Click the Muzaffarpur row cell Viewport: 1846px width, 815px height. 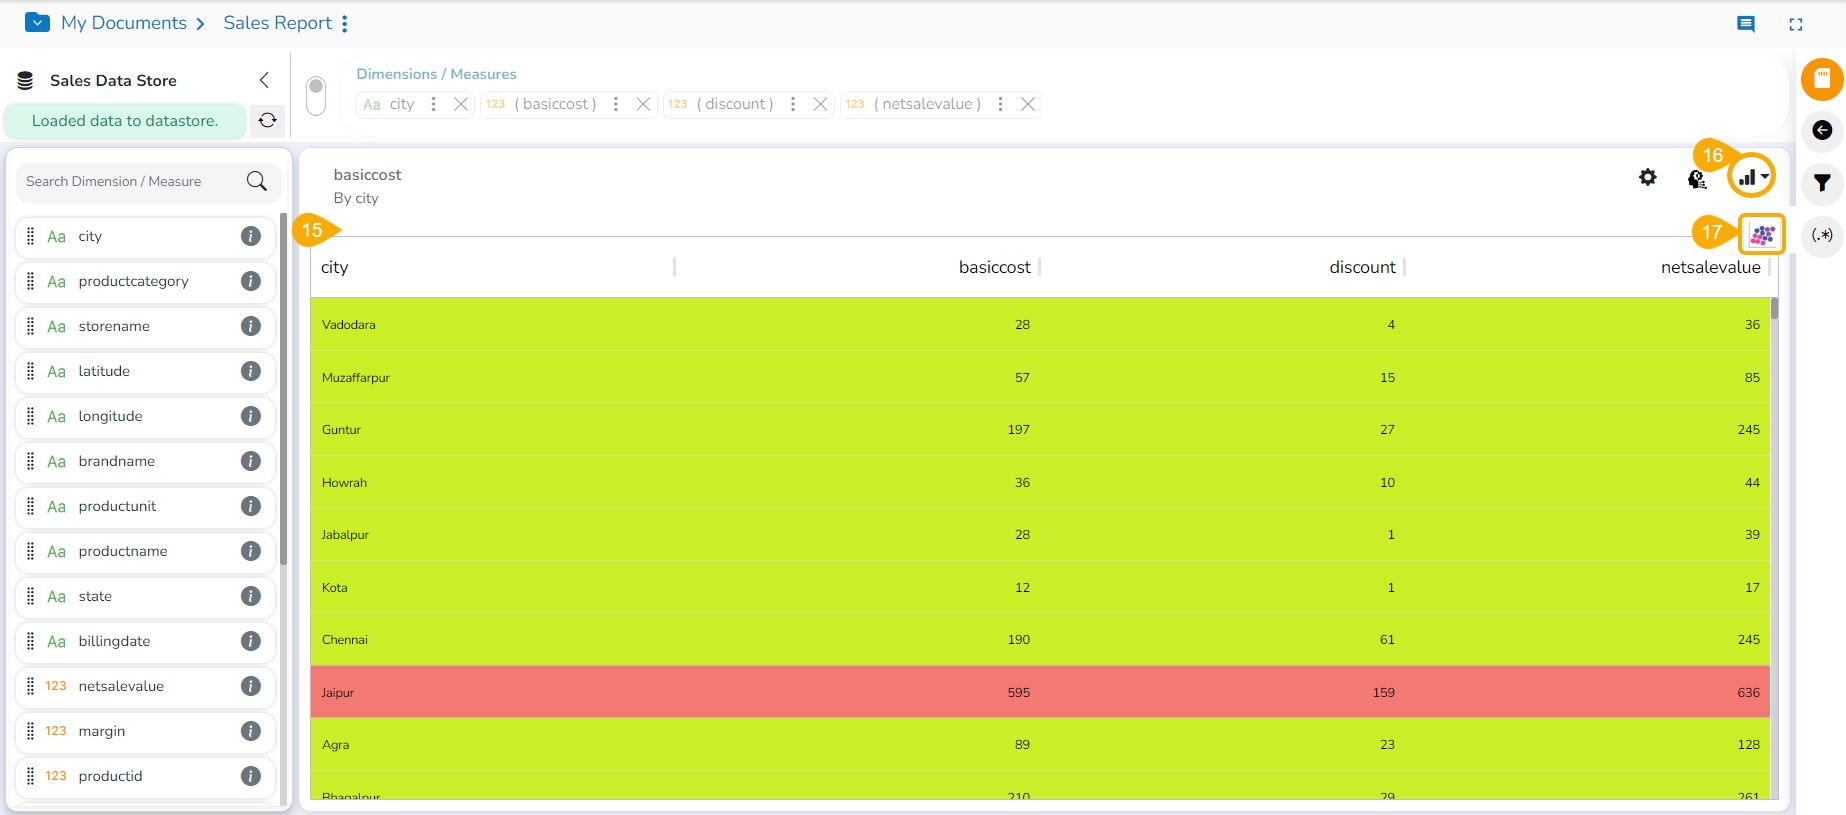356,377
